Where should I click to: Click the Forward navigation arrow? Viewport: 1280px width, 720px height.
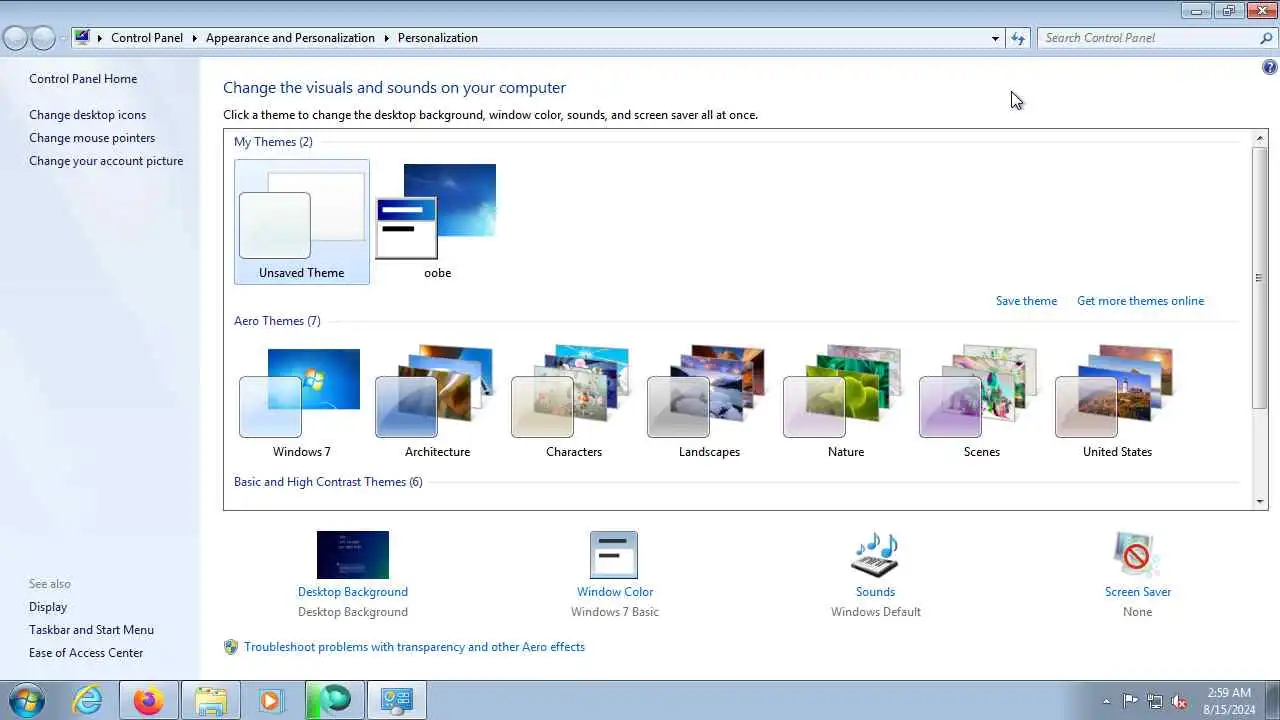43,38
